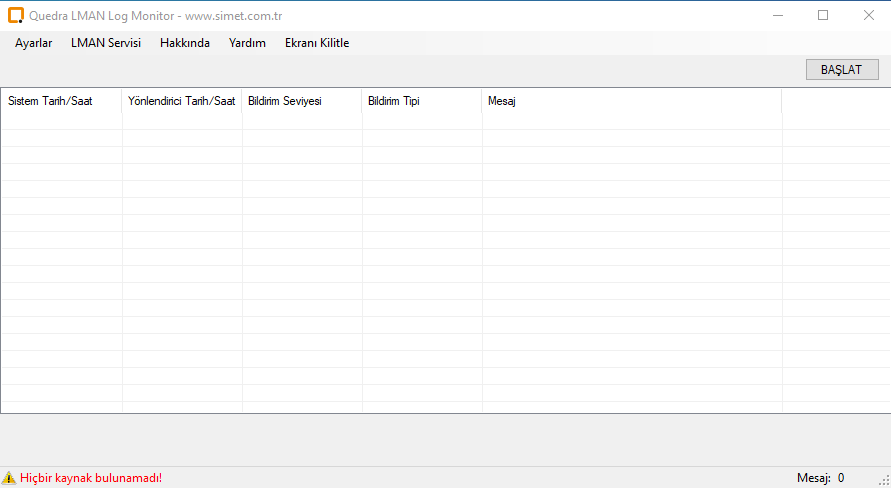This screenshot has height=488, width=891.
Task: Click the Yönlendirici Tarih/Saat column header
Action: 182,101
